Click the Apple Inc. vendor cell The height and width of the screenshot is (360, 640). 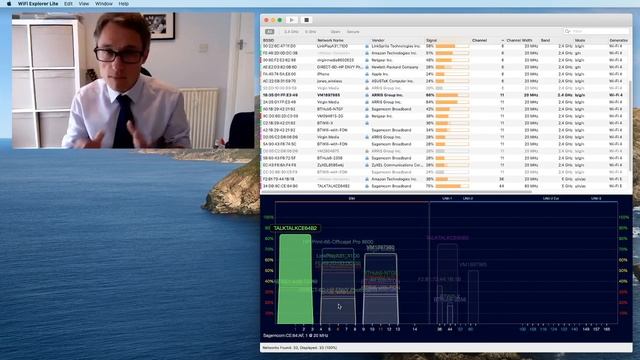point(380,74)
